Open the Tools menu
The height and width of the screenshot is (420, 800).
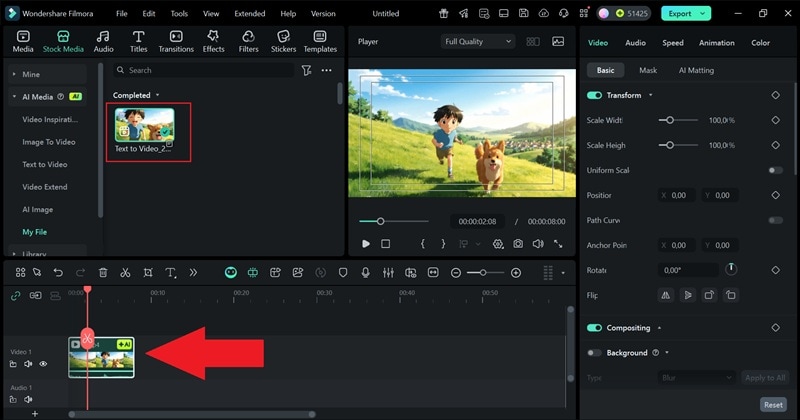(179, 14)
